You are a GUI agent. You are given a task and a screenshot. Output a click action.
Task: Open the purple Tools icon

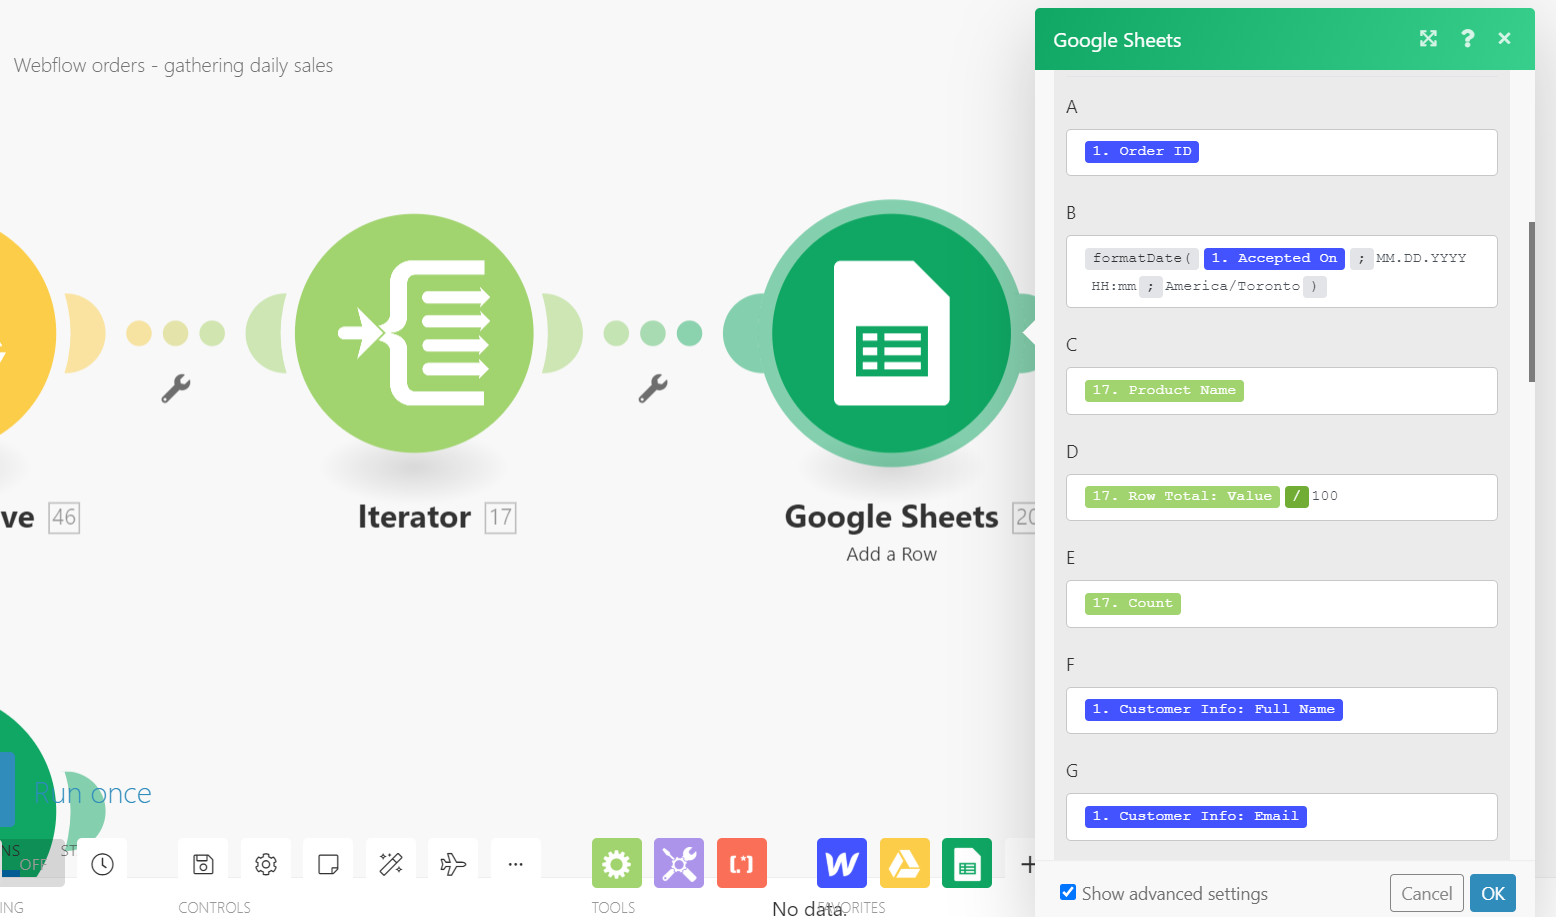pos(679,863)
